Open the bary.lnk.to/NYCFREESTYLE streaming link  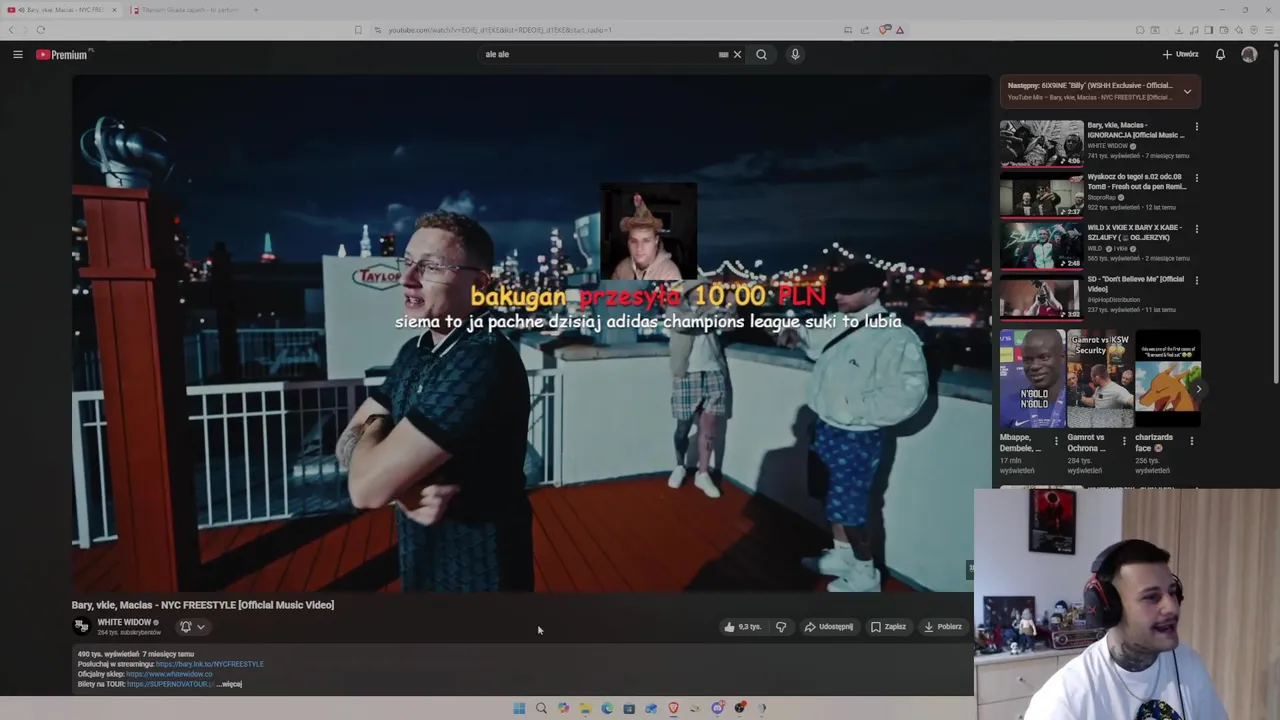tap(210, 664)
